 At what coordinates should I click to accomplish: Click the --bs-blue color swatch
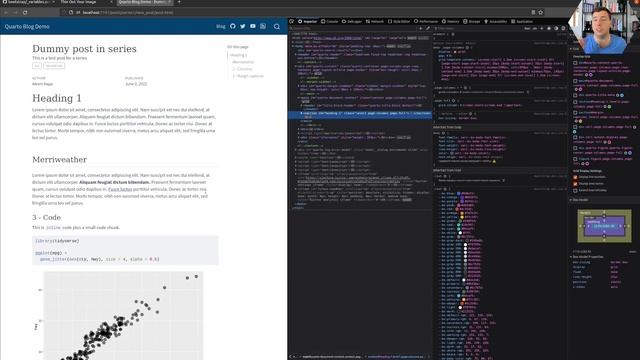[458, 193]
